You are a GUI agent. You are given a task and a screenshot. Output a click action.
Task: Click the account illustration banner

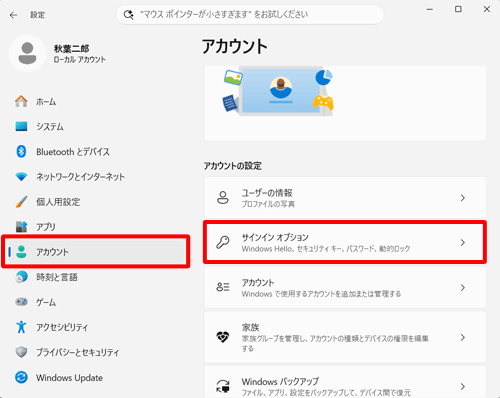345,103
